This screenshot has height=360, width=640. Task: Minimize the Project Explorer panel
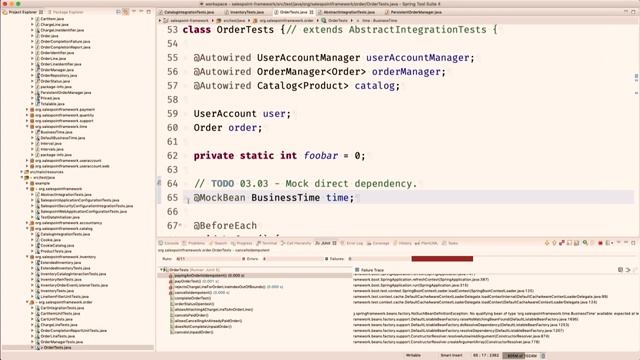141,12
